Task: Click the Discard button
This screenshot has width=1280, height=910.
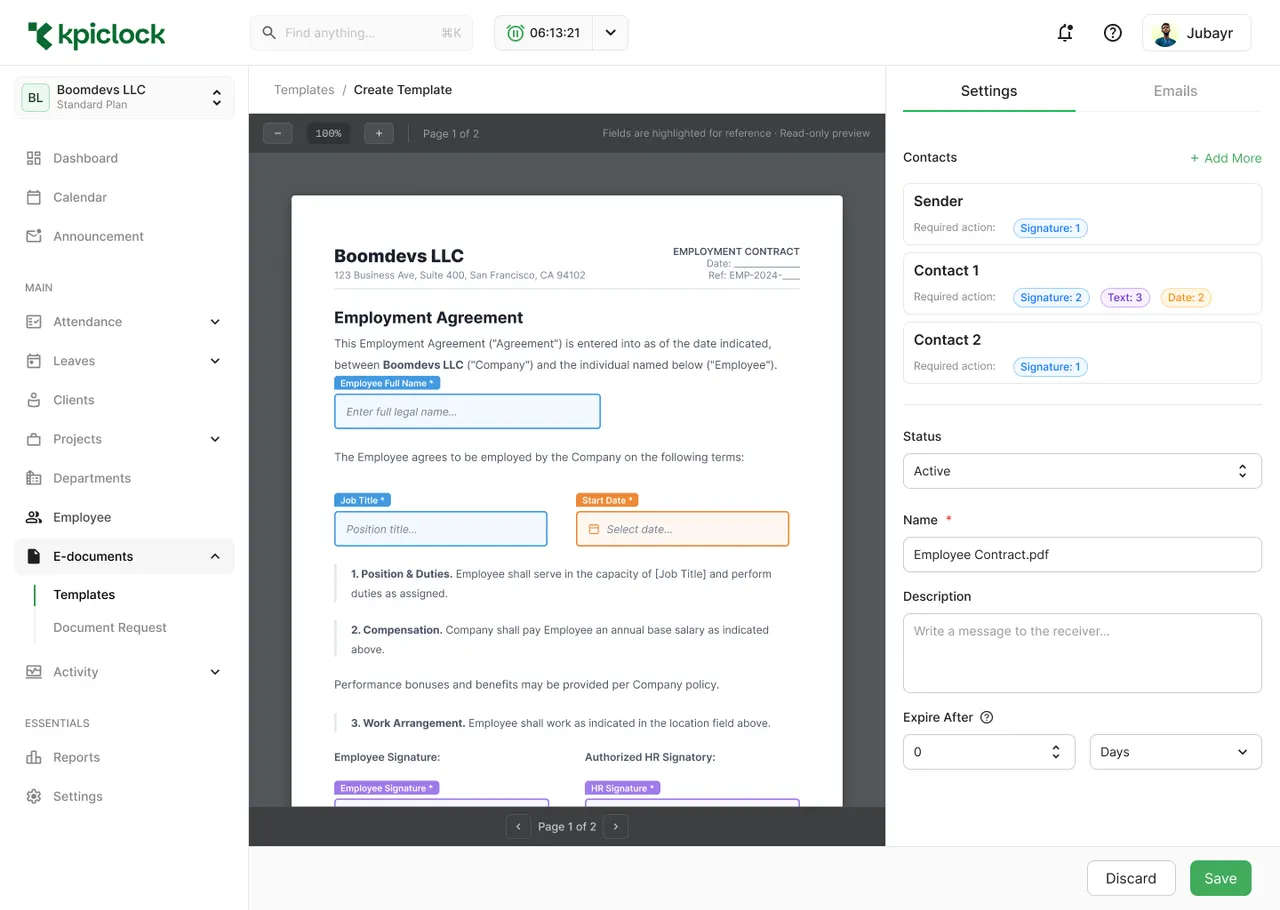Action: pyautogui.click(x=1131, y=878)
